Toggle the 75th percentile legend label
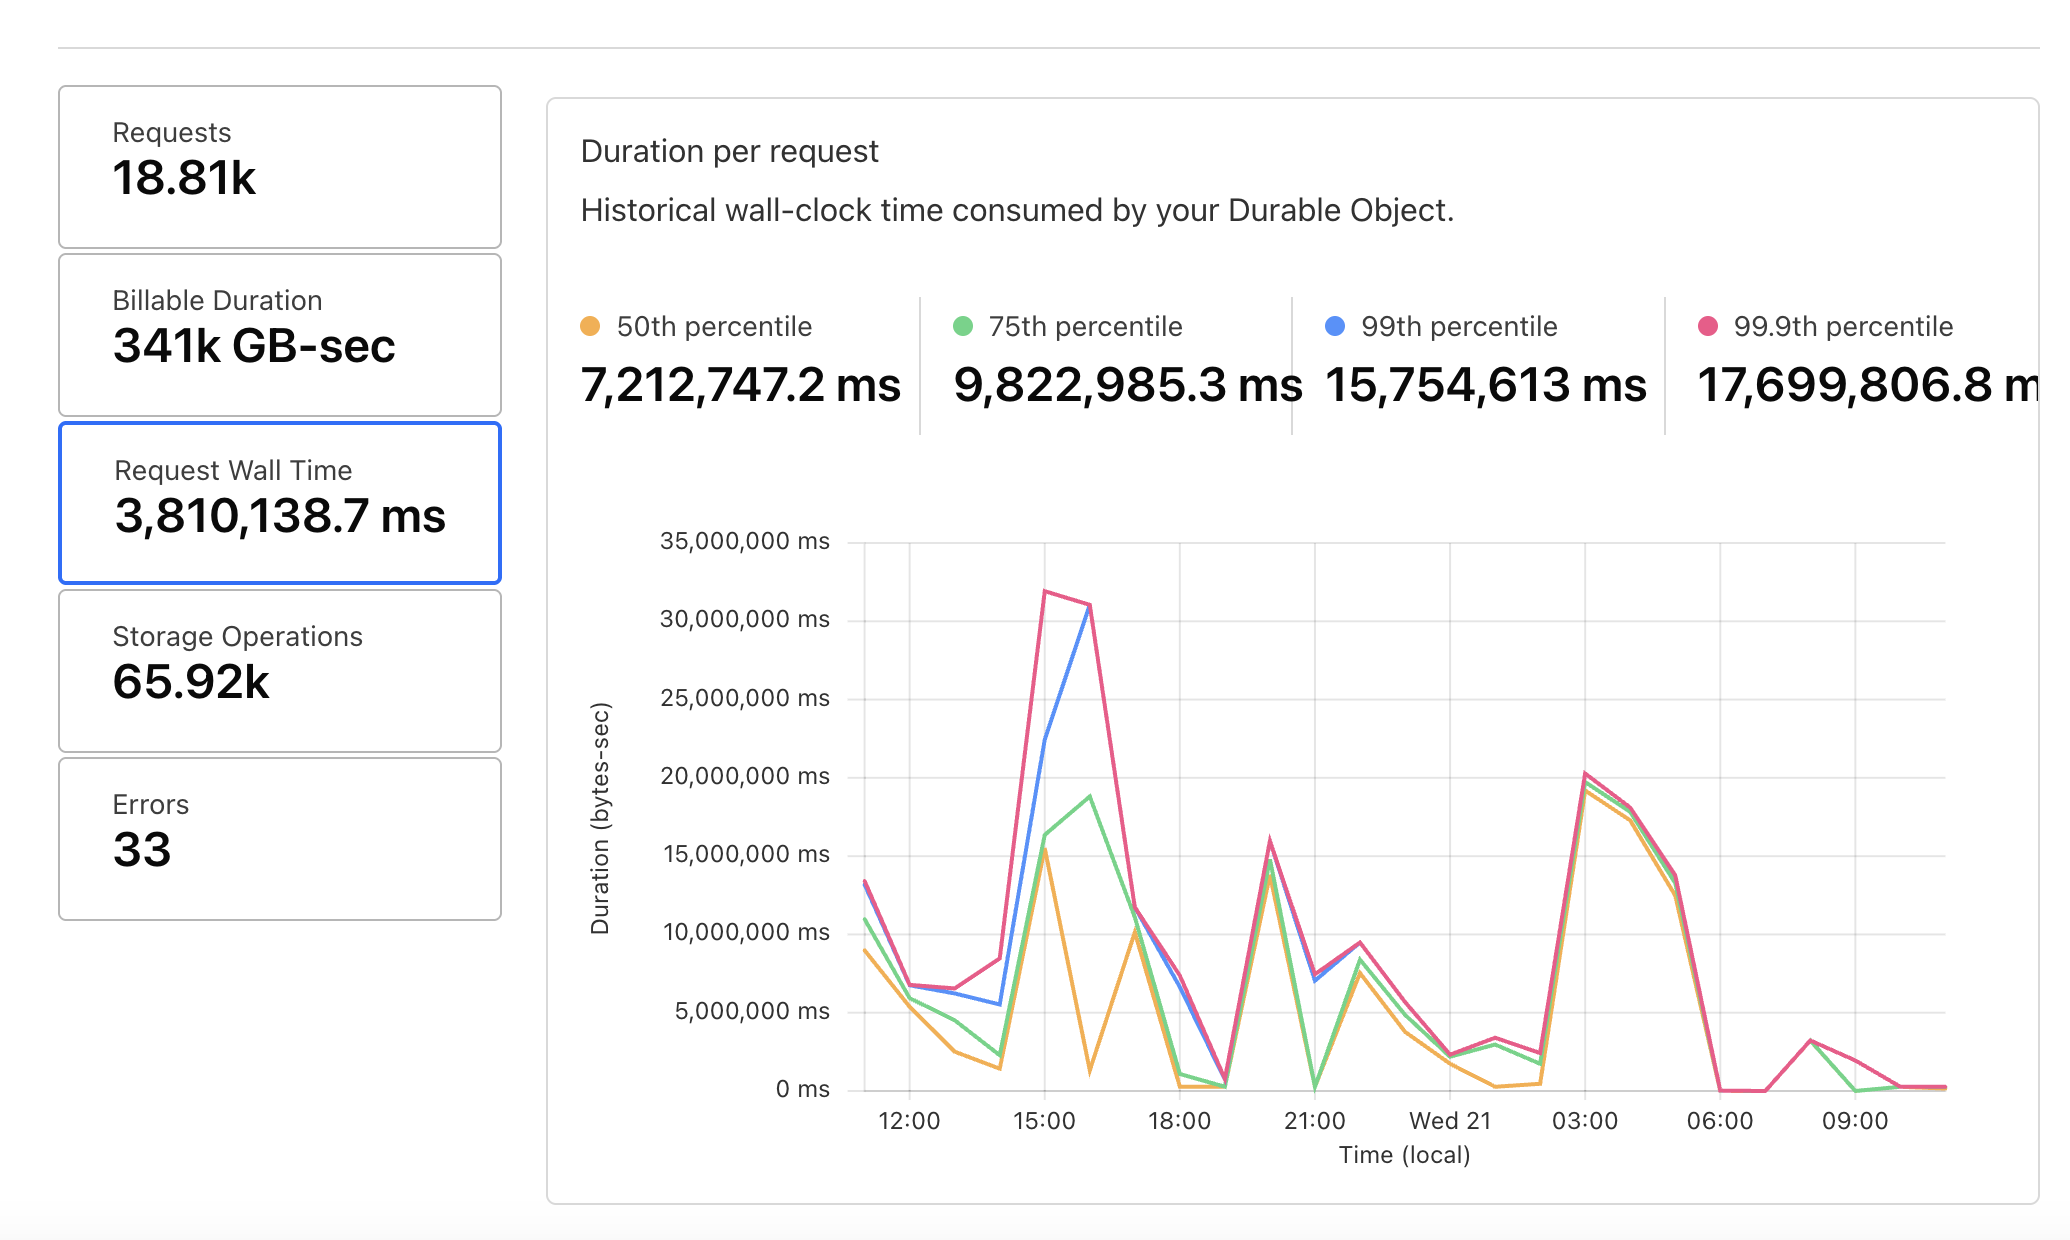The width and height of the screenshot is (2070, 1240). 1085,326
